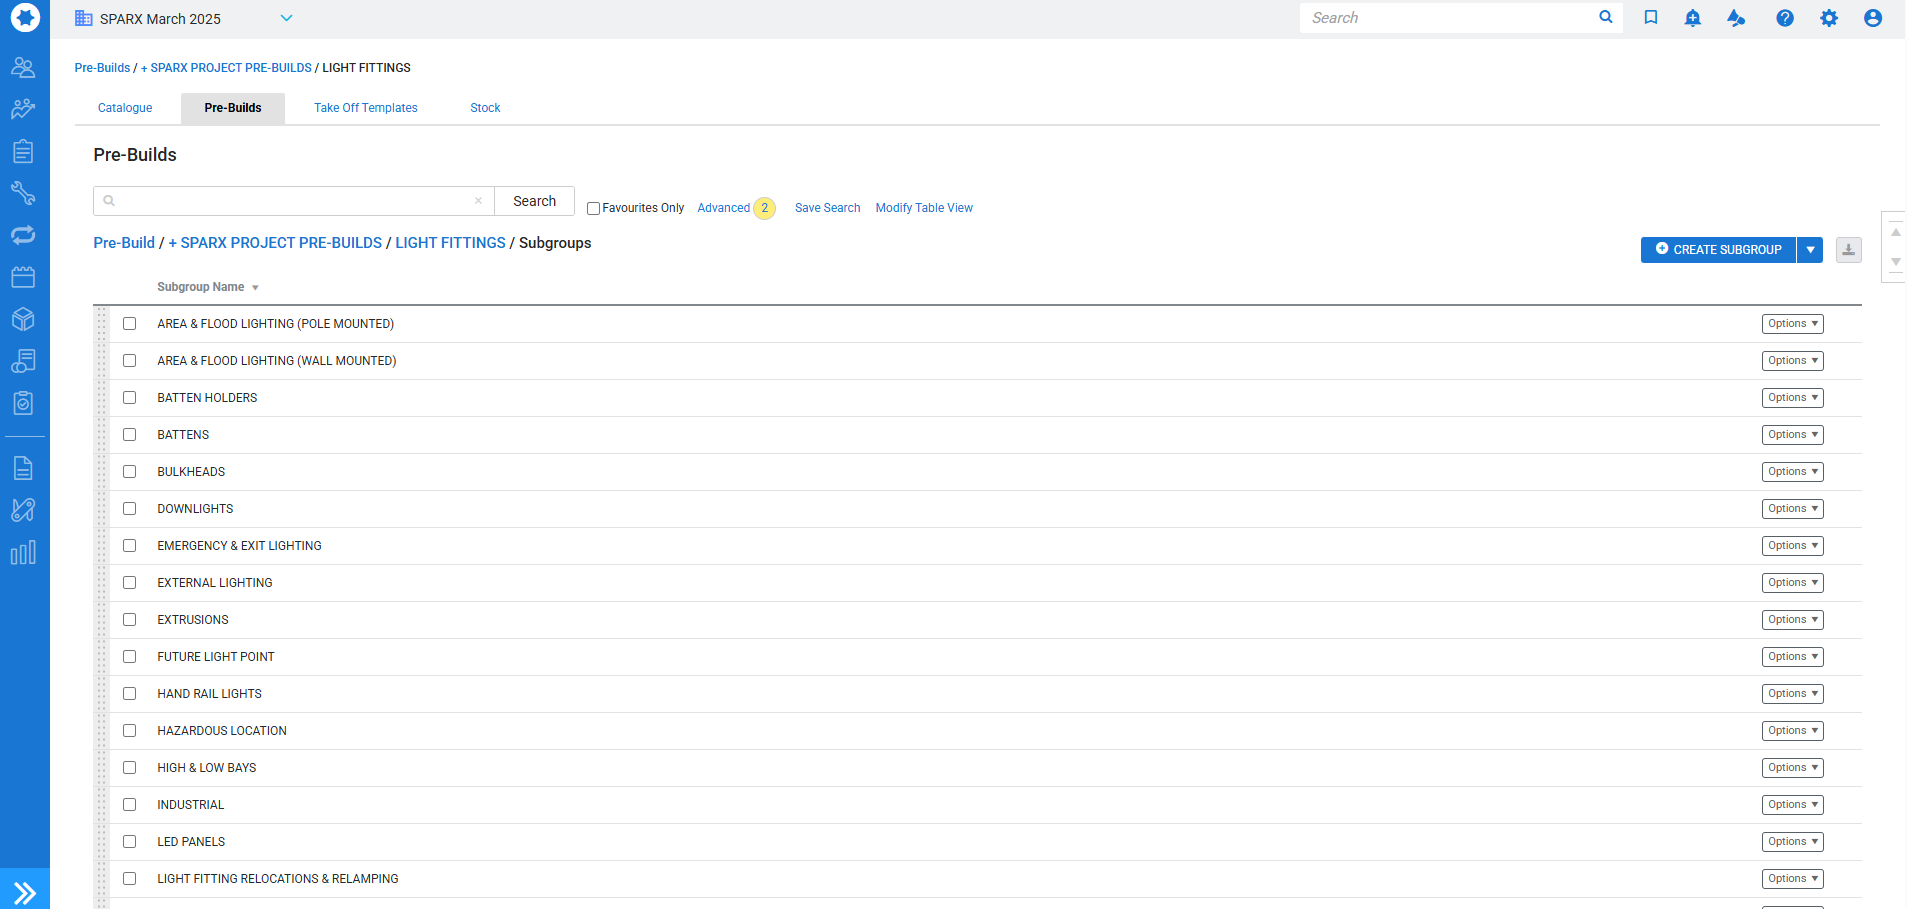Screen dimensions: 1907x909
Task: Click the bookmark icon in top bar
Action: pyautogui.click(x=1650, y=18)
